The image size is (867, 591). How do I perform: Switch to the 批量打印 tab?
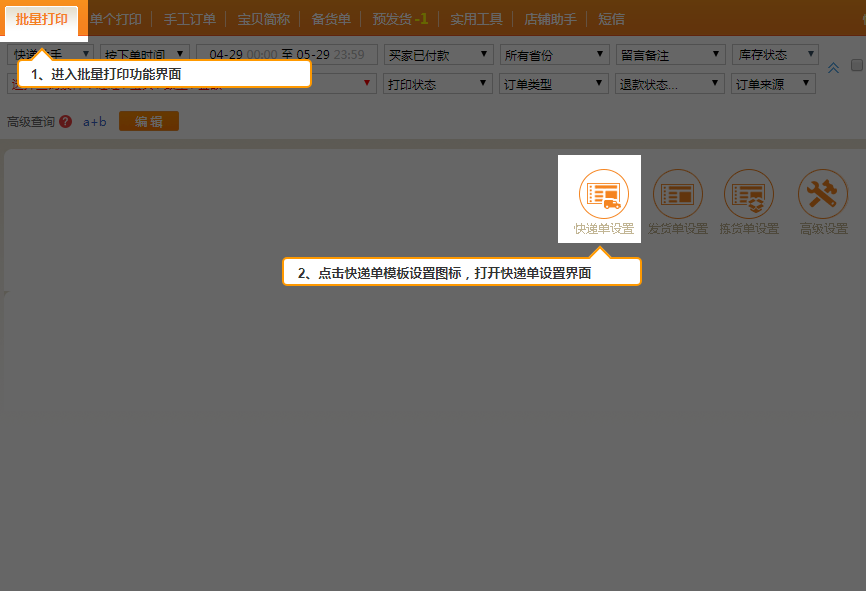pyautogui.click(x=42, y=19)
